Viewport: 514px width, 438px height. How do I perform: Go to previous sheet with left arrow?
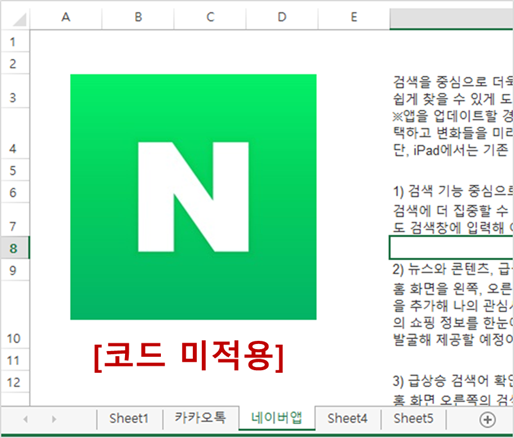click(x=25, y=419)
